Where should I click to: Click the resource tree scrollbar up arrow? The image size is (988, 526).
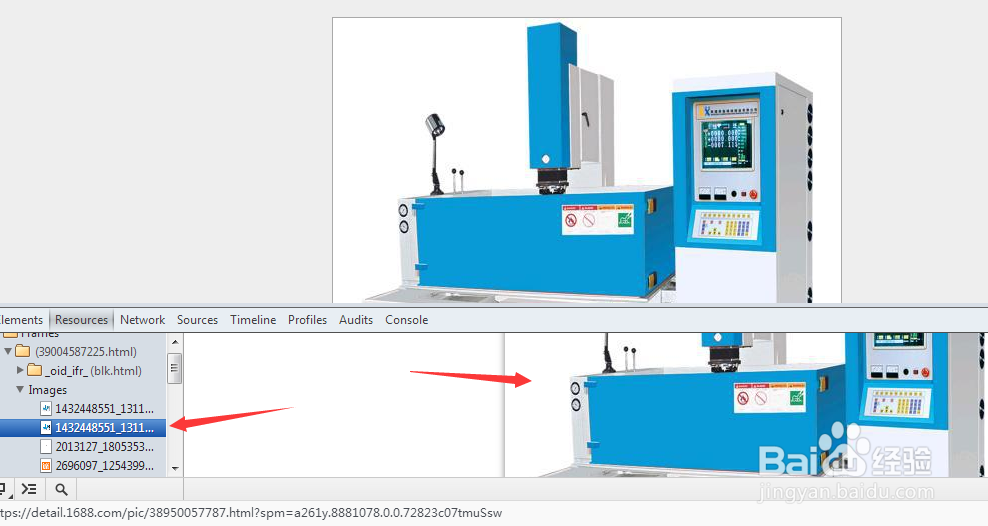click(x=175, y=342)
